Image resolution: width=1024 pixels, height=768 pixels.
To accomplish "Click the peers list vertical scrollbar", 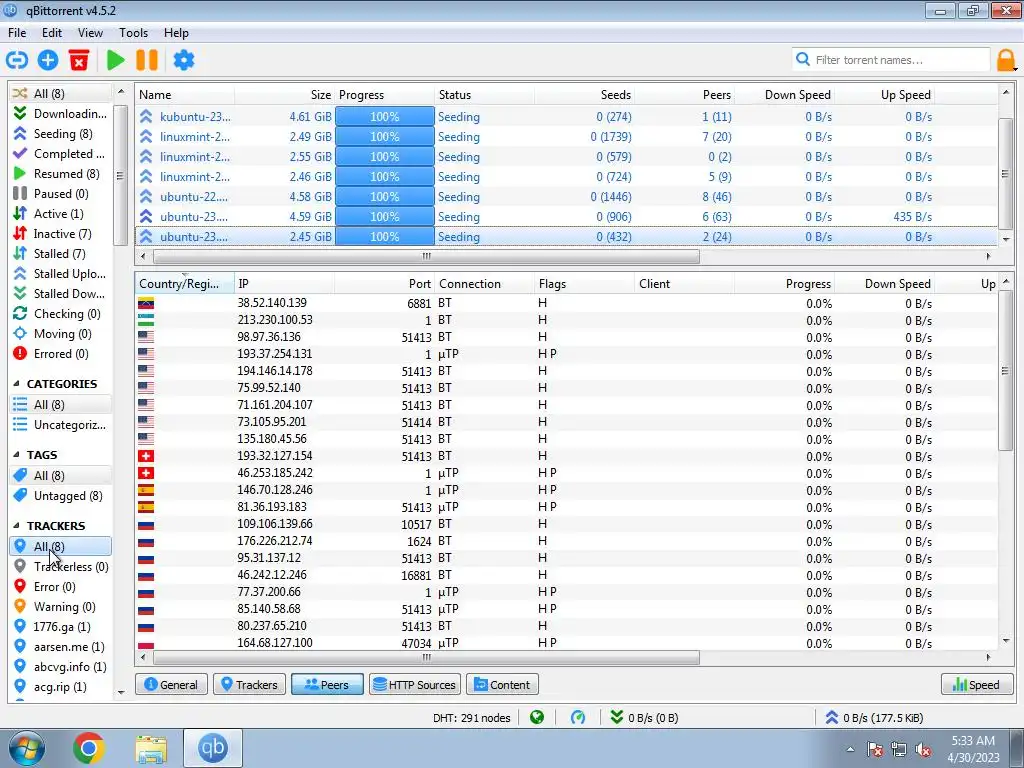I will tap(1006, 370).
